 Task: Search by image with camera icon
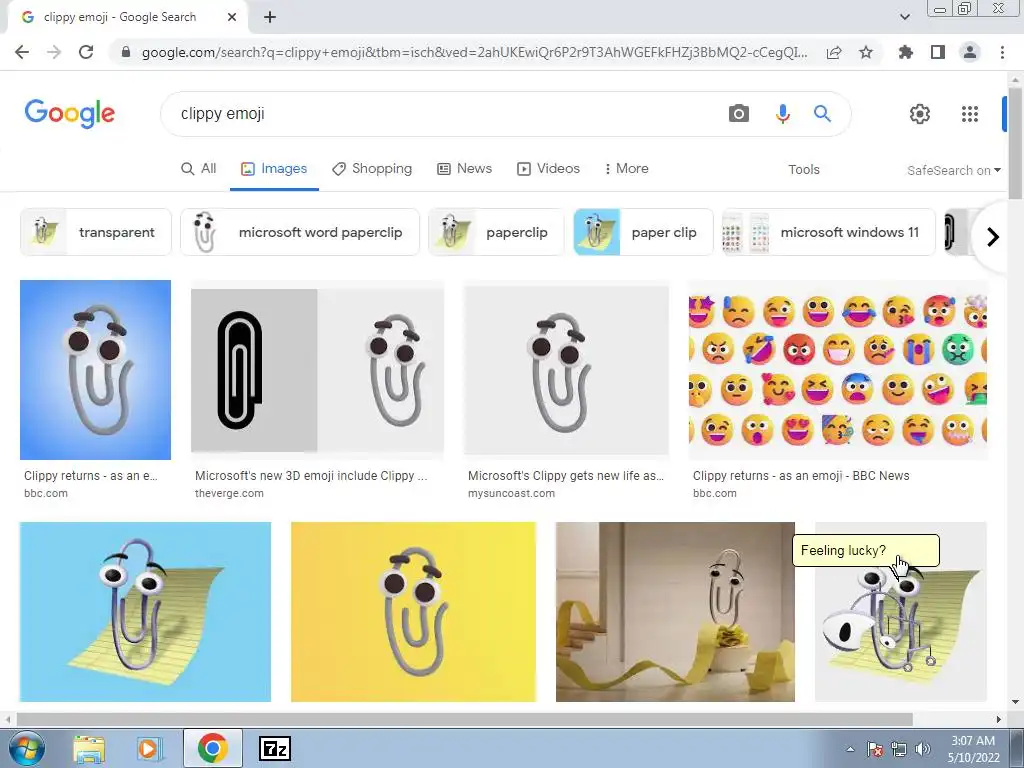pyautogui.click(x=739, y=114)
